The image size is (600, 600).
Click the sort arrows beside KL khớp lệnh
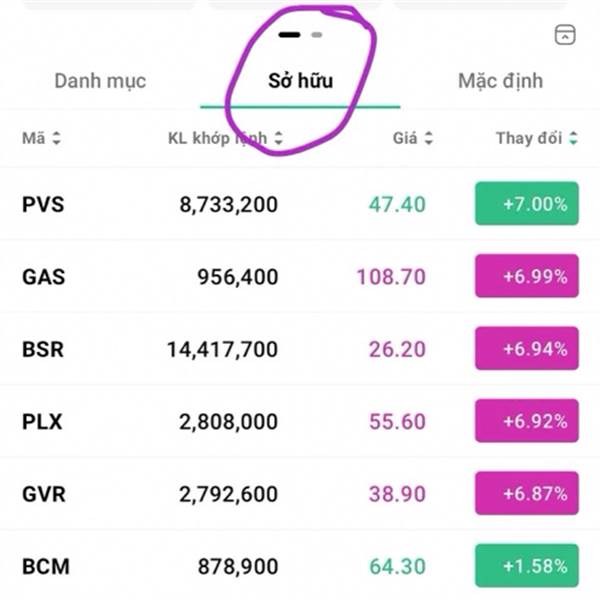click(278, 139)
